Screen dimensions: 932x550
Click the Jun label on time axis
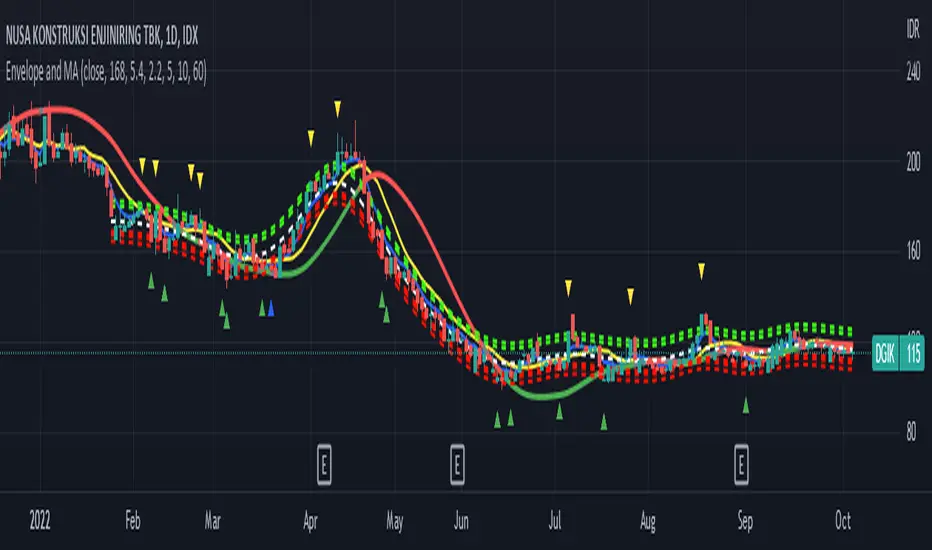[461, 521]
